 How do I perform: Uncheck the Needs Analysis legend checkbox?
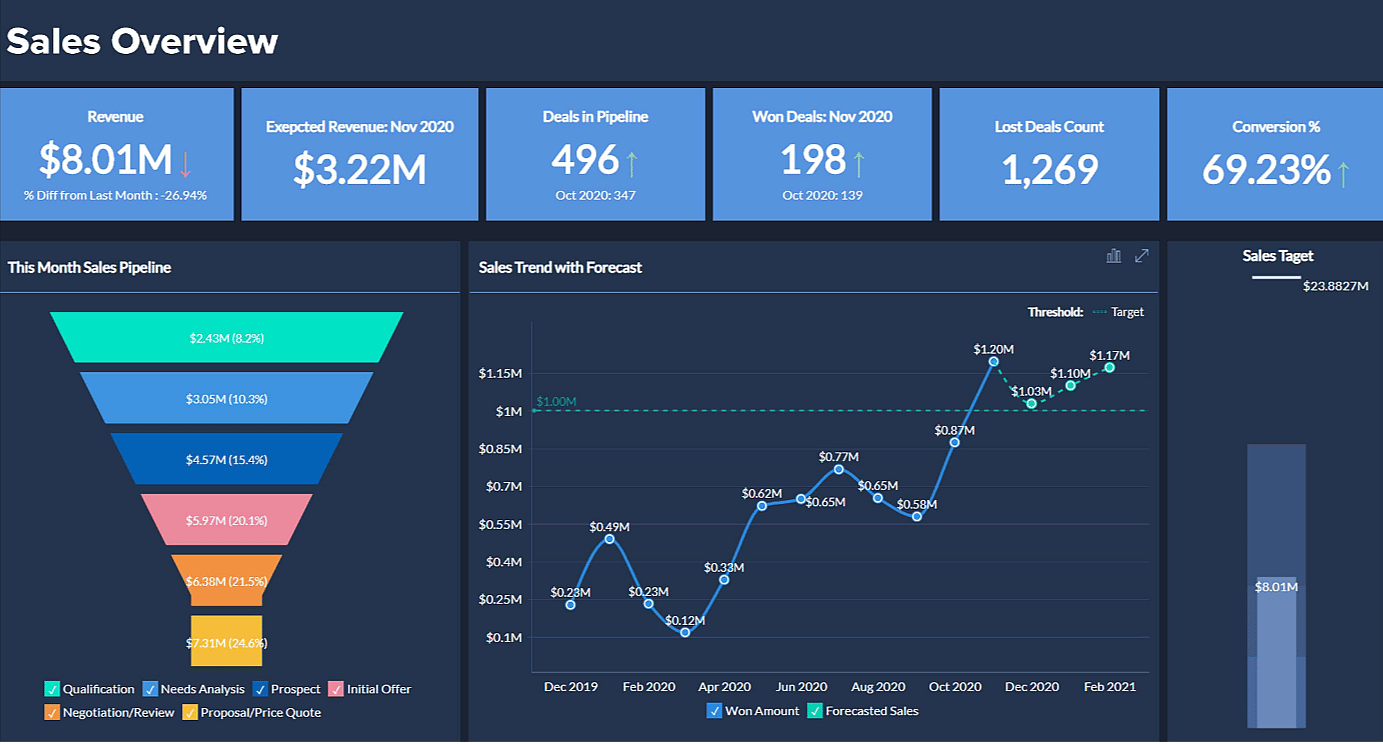(x=151, y=689)
